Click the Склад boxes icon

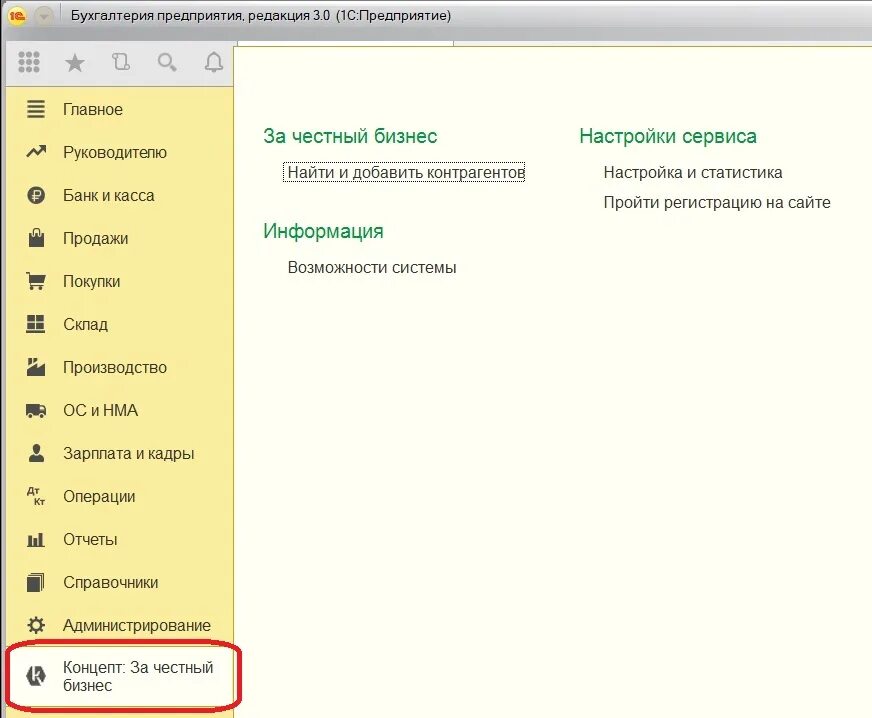[x=36, y=324]
